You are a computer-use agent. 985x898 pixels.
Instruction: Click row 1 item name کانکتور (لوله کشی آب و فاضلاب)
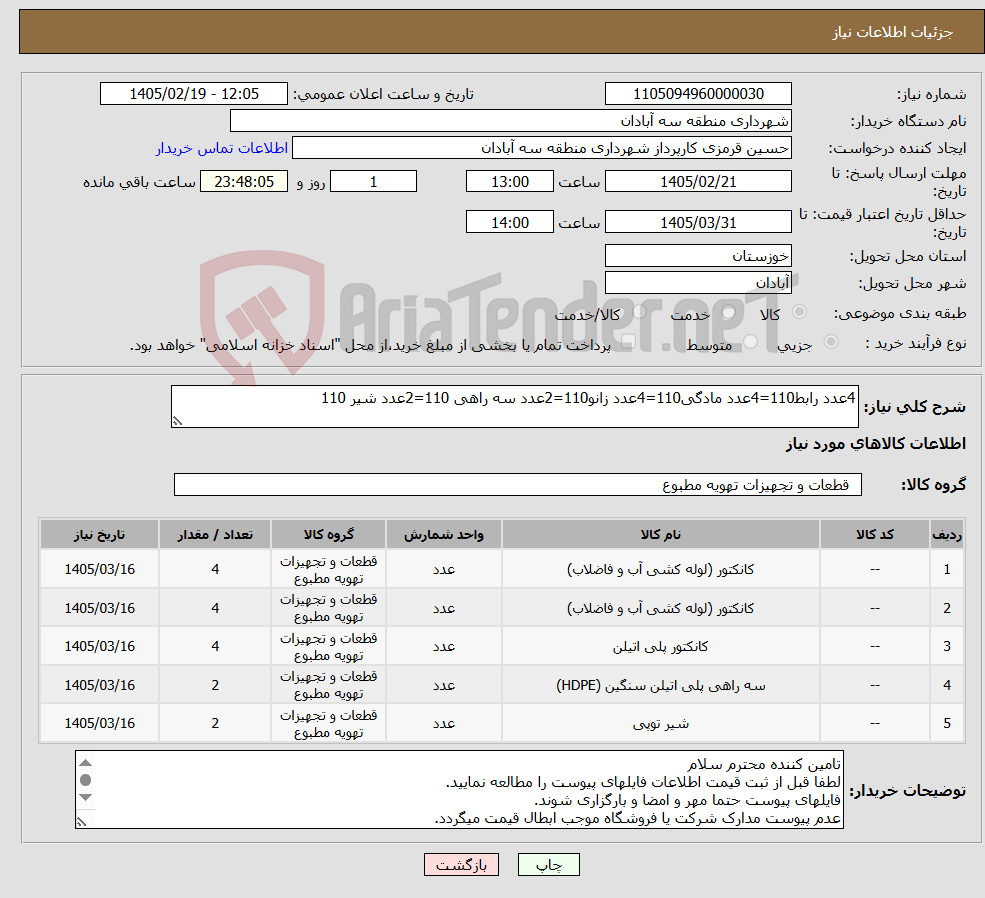[660, 569]
